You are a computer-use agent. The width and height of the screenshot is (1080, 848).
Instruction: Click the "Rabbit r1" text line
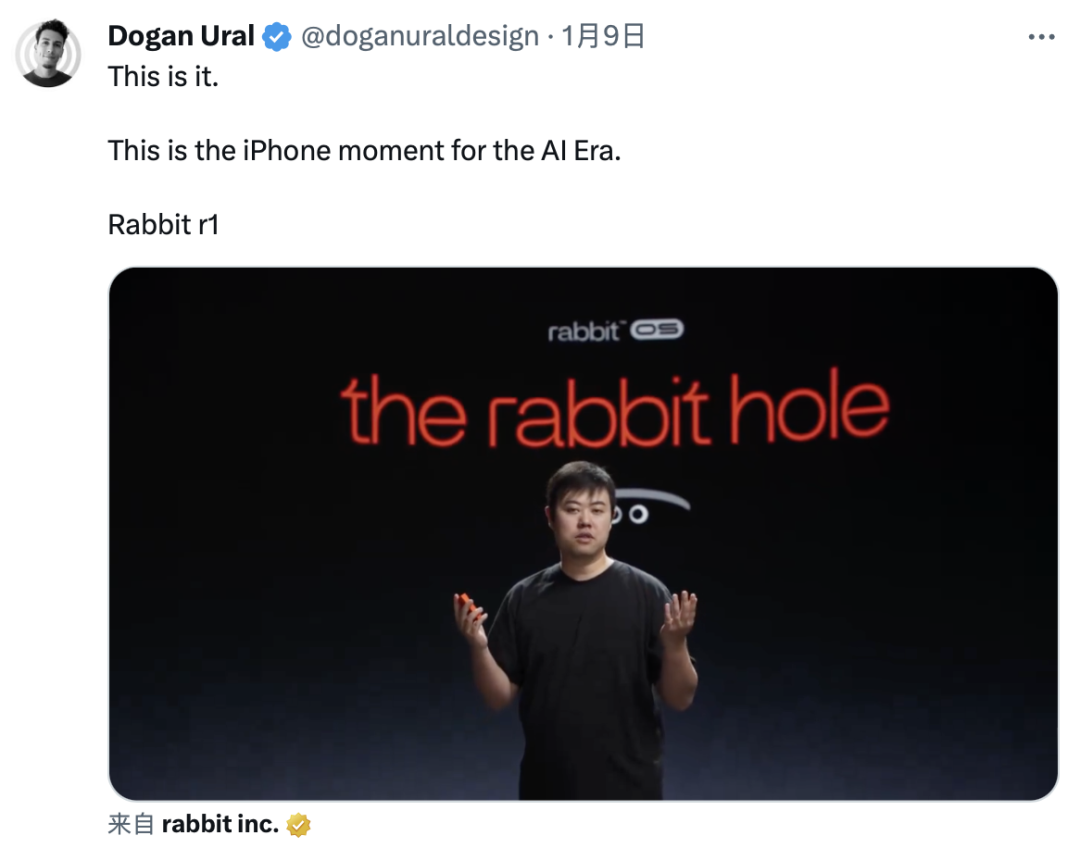(163, 225)
